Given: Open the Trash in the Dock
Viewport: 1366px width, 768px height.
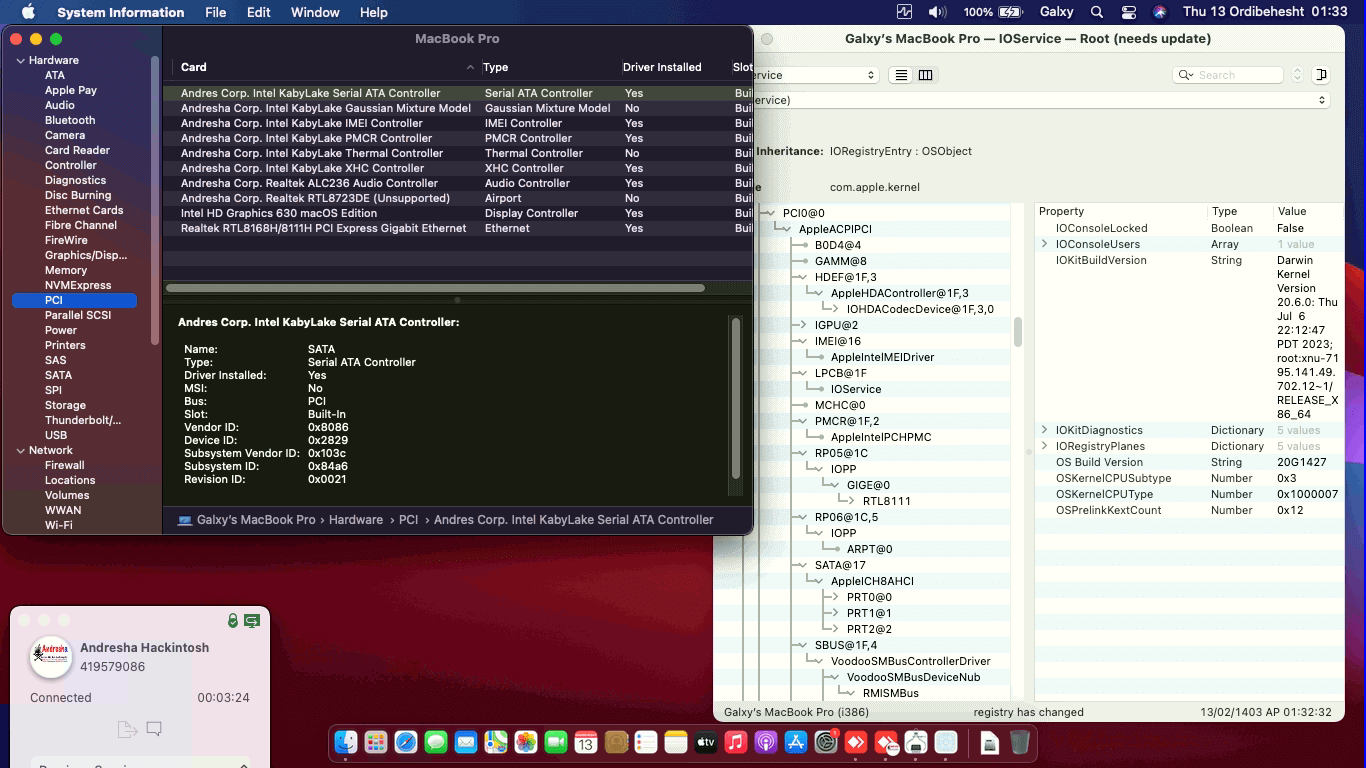Looking at the screenshot, I should click(1019, 742).
